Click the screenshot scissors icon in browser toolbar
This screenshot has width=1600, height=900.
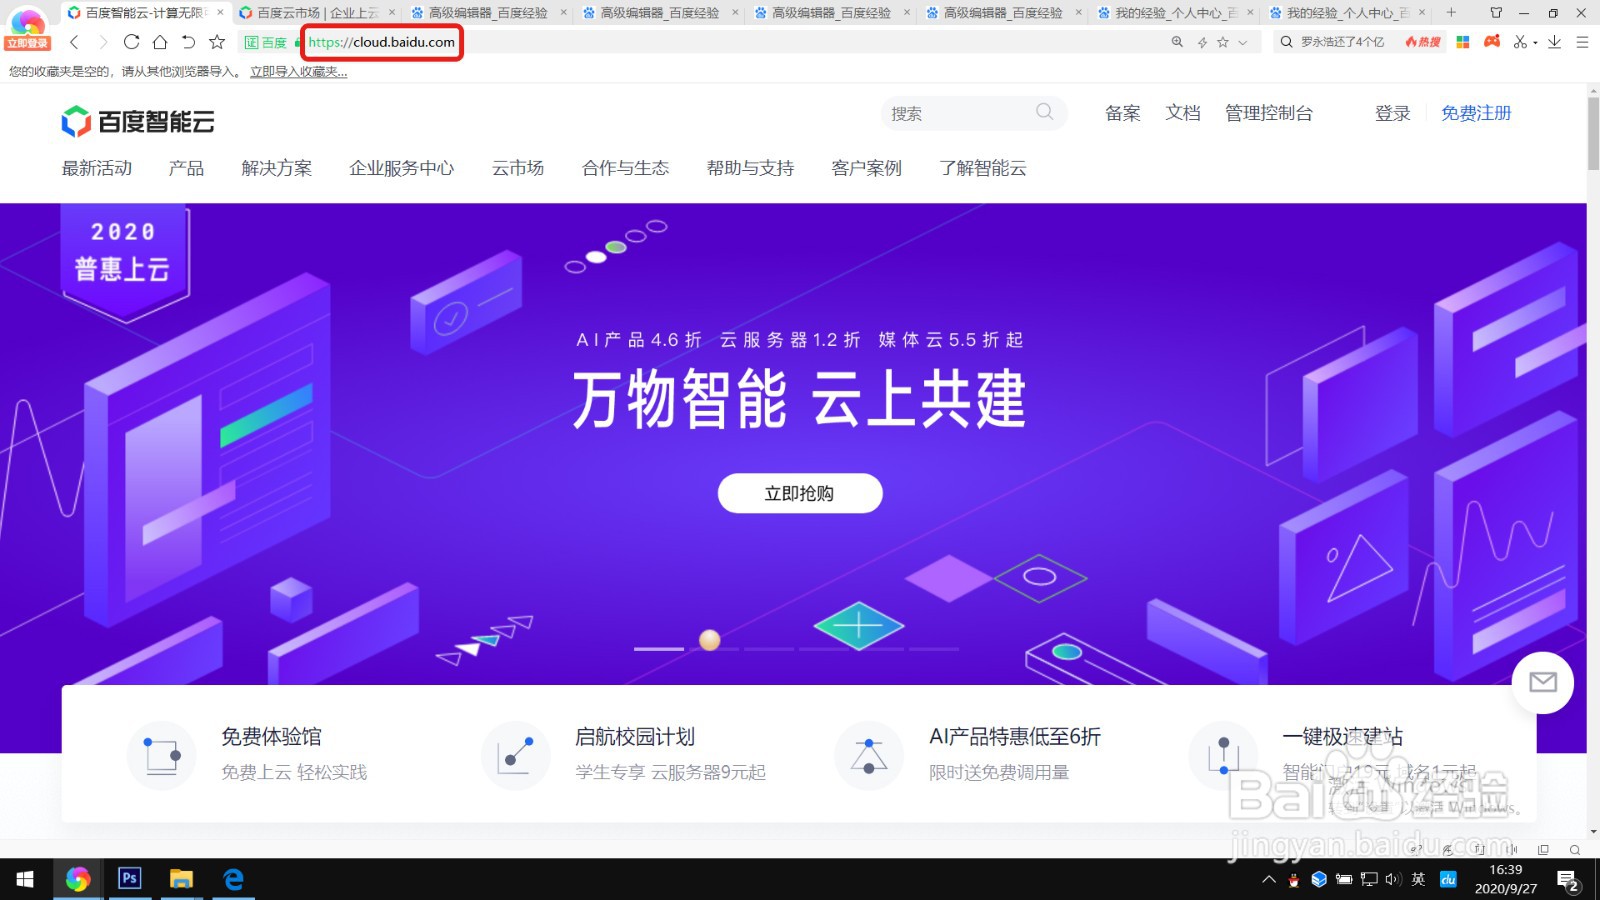[x=1519, y=42]
